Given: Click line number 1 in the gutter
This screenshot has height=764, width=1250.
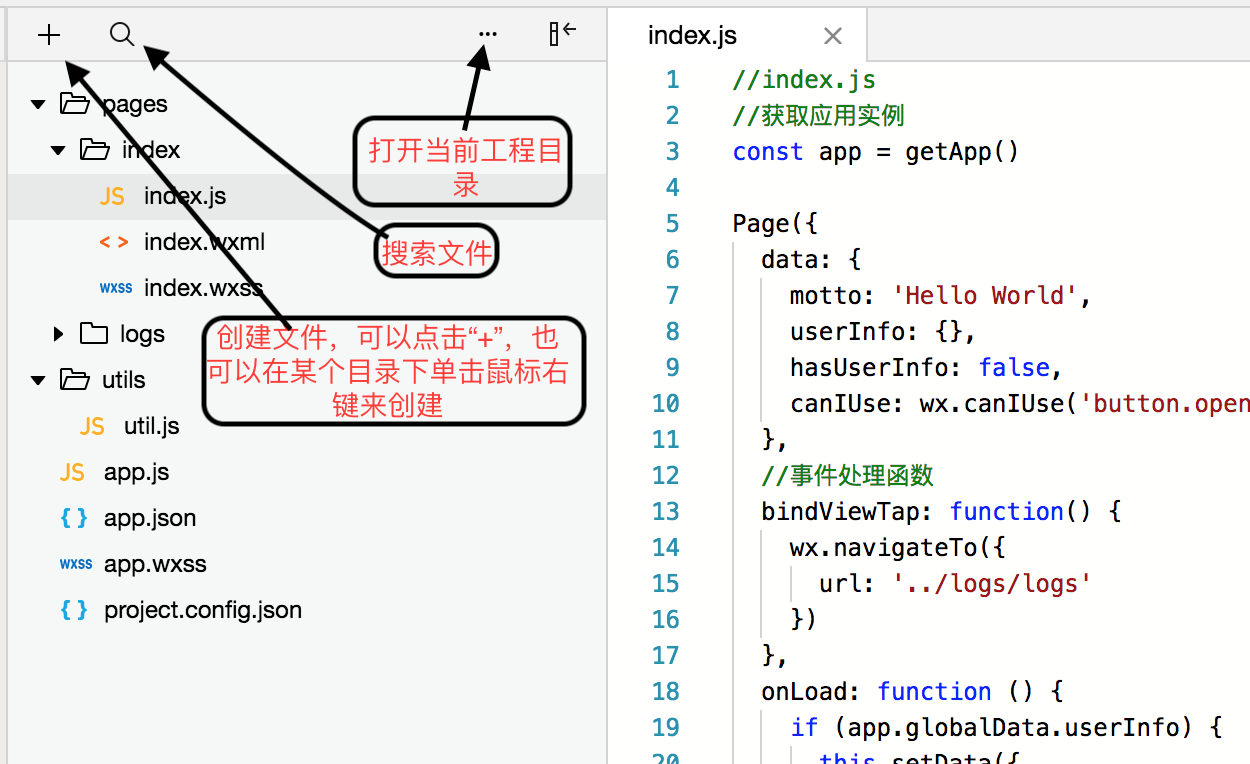Looking at the screenshot, I should [672, 79].
